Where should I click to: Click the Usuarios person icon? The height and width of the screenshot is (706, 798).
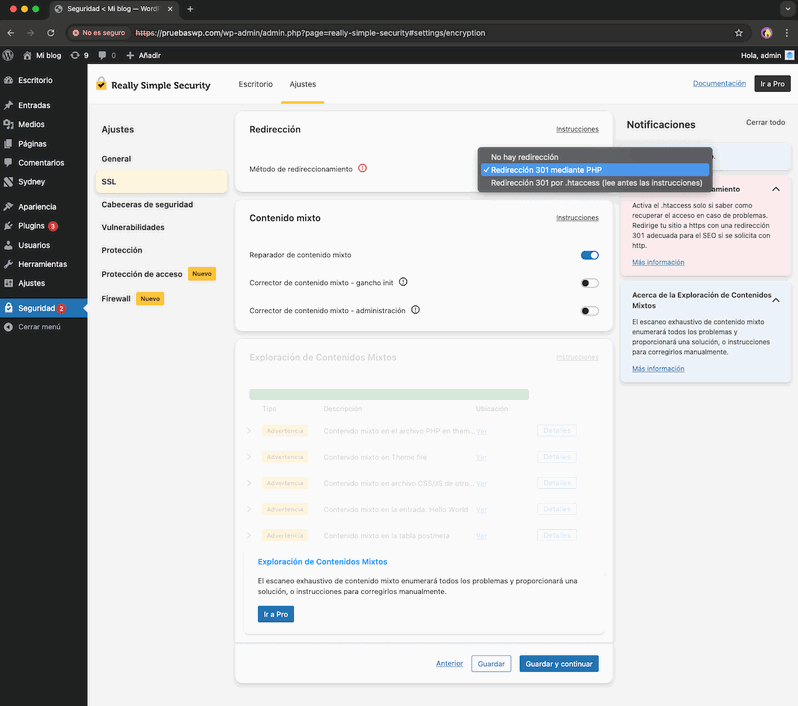click(8, 245)
